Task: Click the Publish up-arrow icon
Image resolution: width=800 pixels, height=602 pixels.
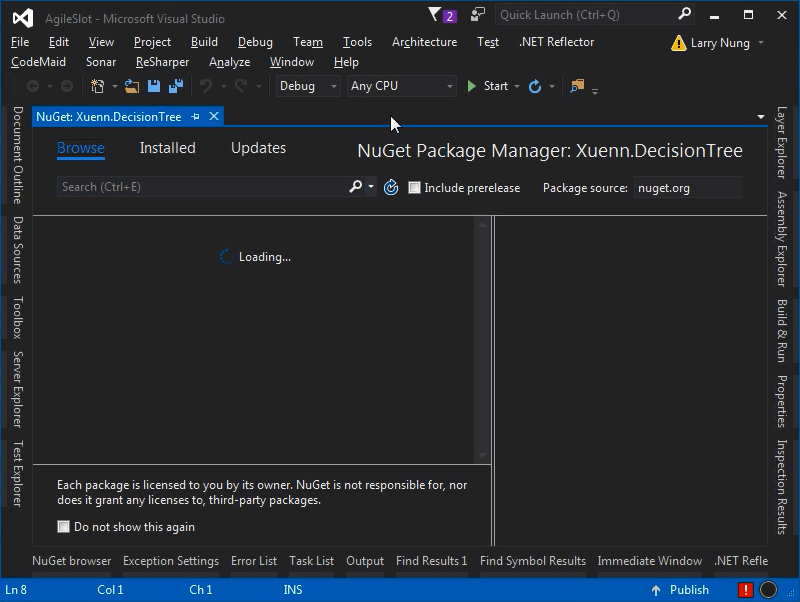Action: (656, 590)
